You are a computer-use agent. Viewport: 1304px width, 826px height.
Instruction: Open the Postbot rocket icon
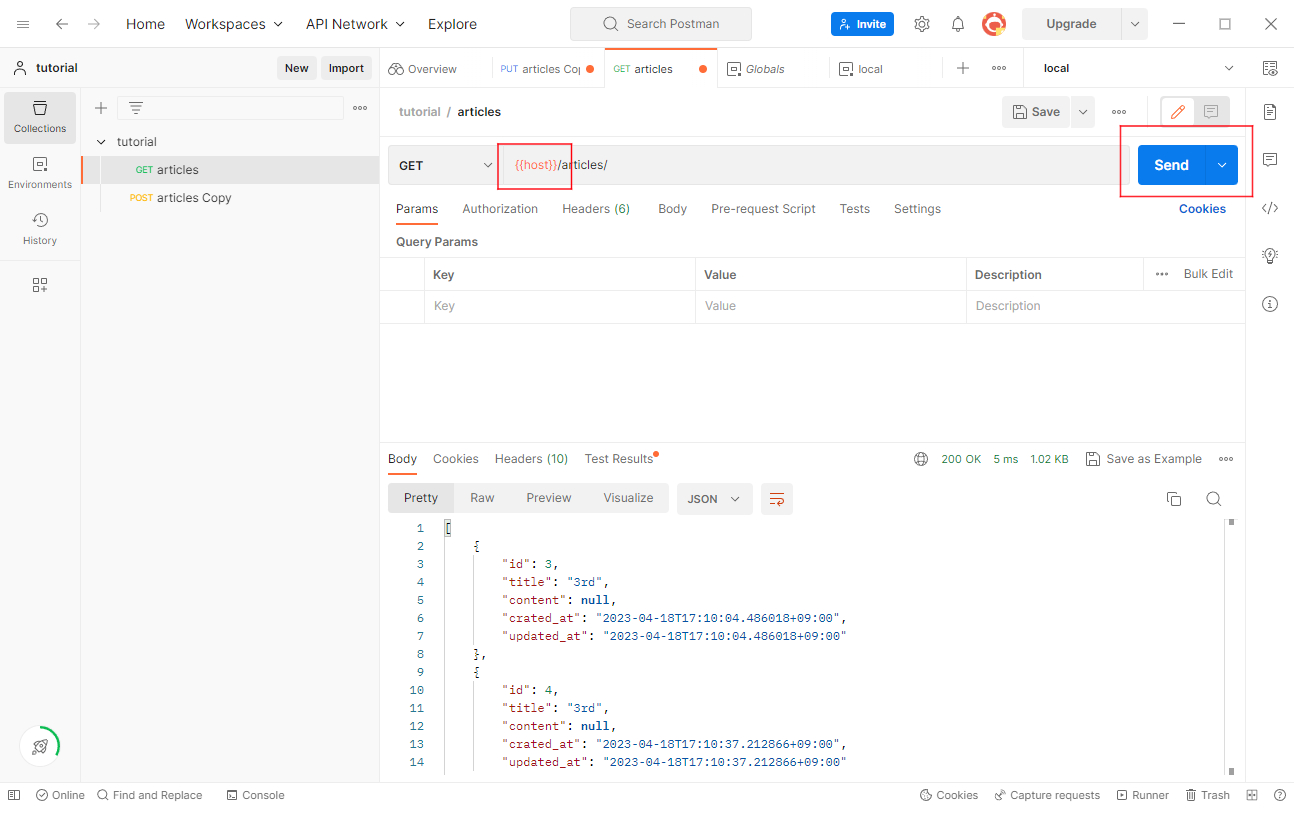coord(40,746)
